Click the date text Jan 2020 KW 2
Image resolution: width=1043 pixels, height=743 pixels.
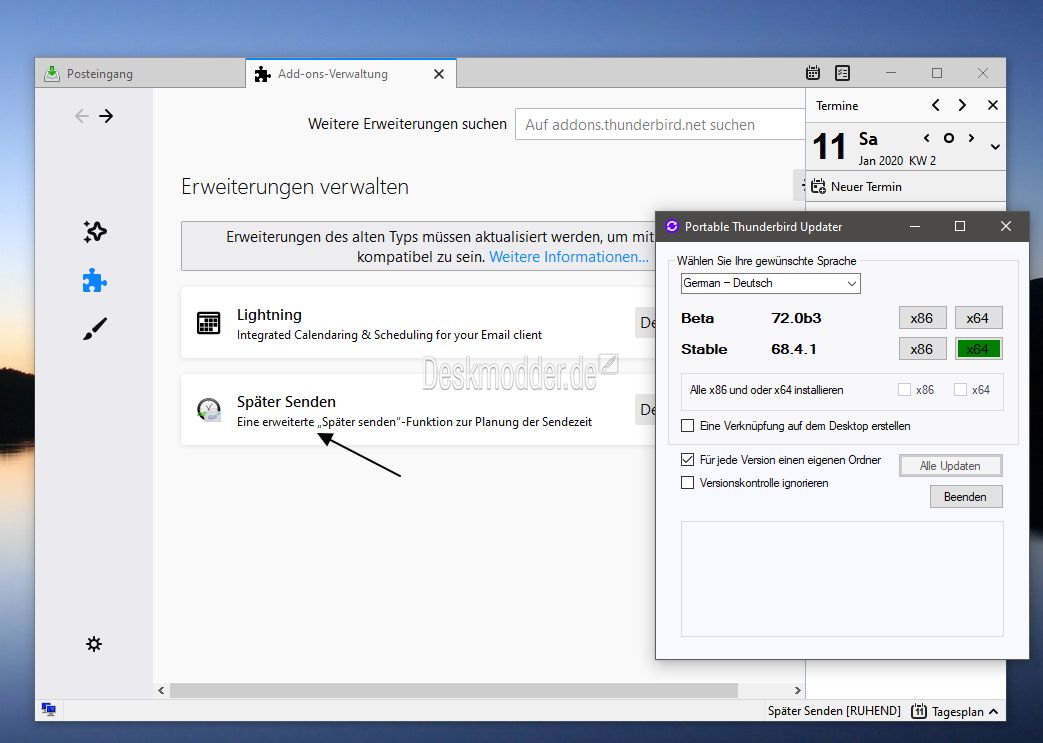(x=897, y=161)
